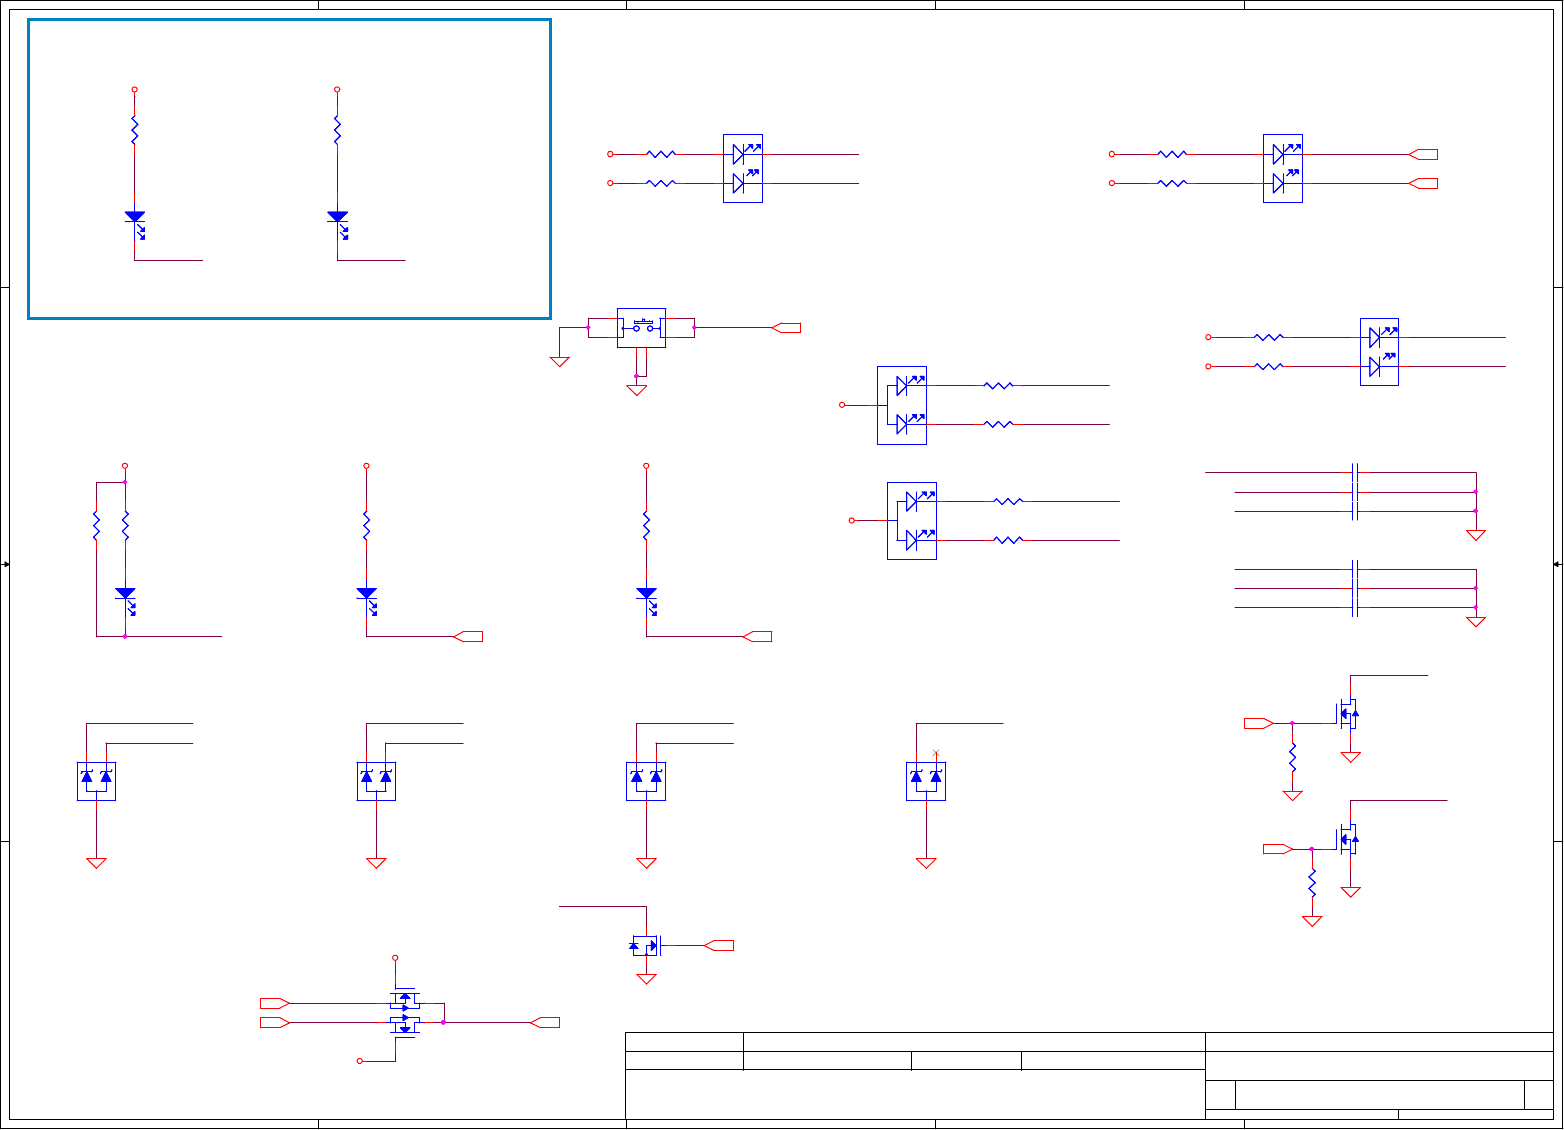The height and width of the screenshot is (1130, 1564).
Task: Select the pushbutton switch symbol
Action: [x=641, y=327]
